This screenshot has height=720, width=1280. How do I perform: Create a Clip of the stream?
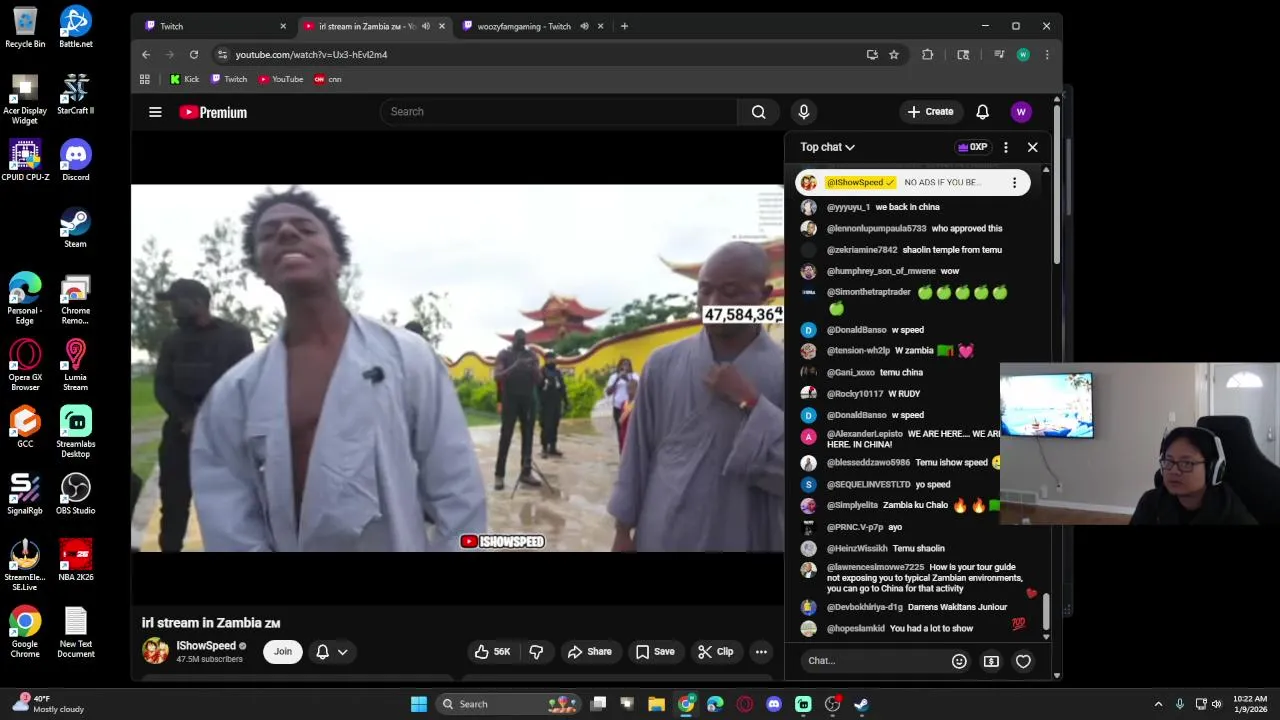(715, 652)
